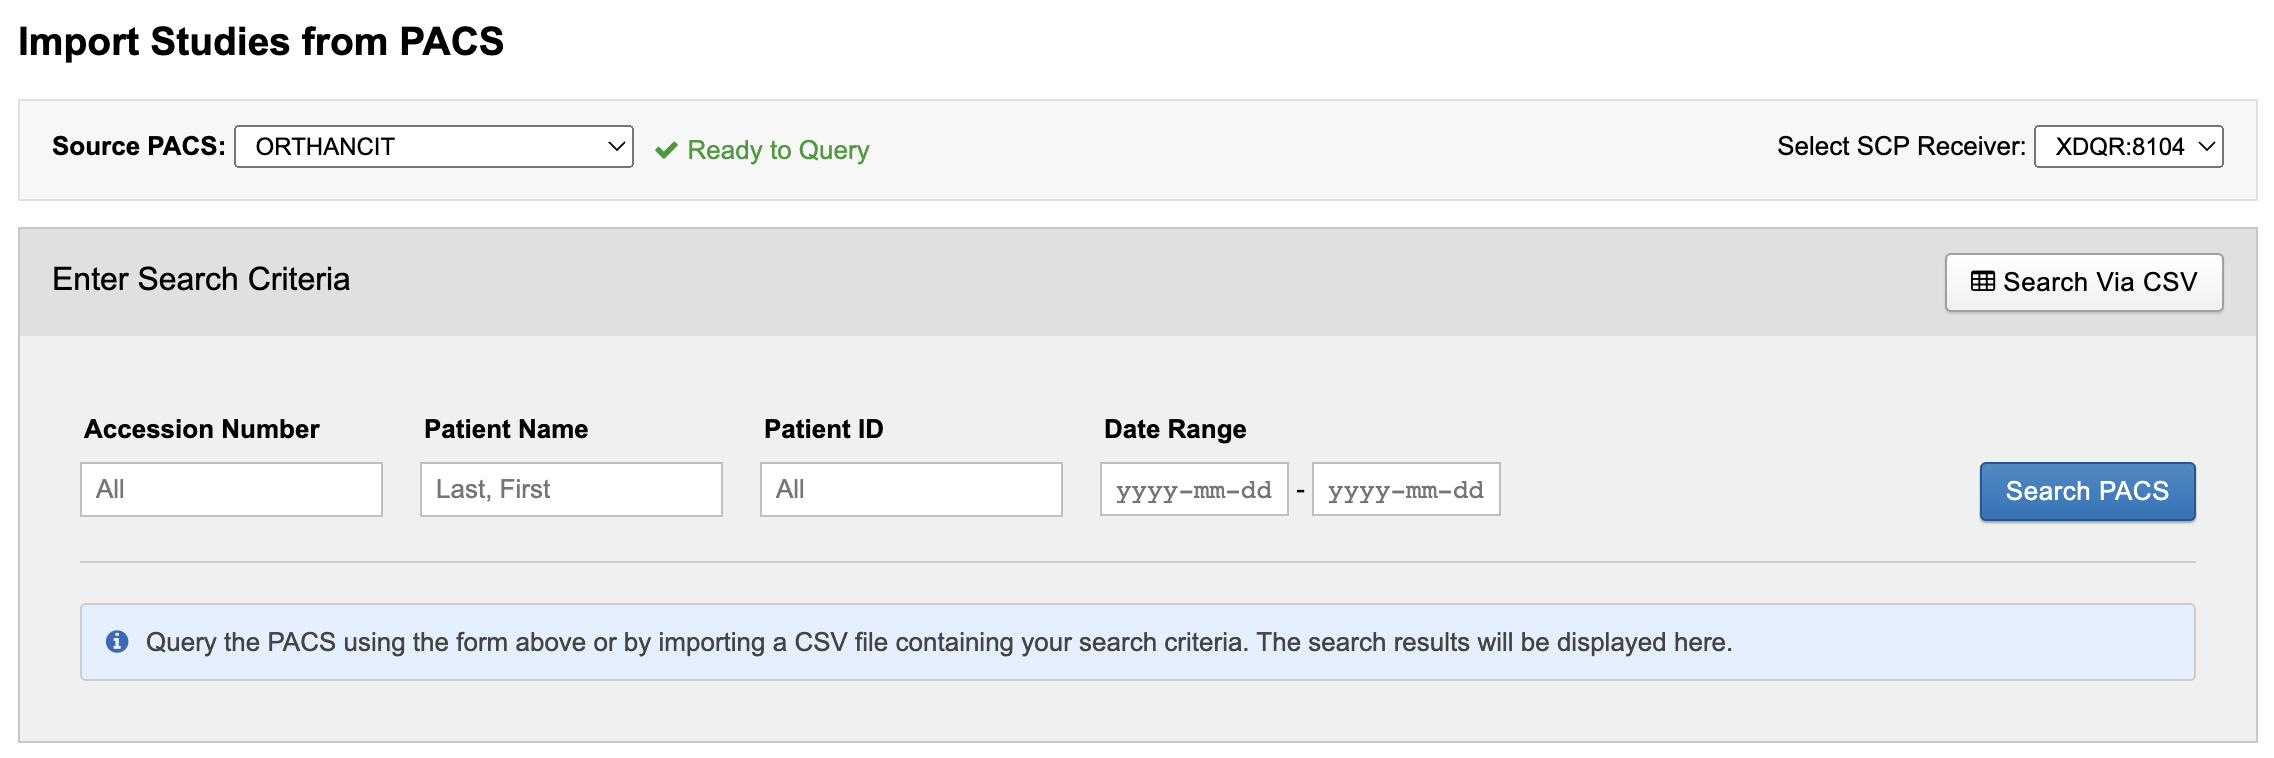Click the "Date Range" field label
The image size is (2274, 758).
pos(1175,429)
